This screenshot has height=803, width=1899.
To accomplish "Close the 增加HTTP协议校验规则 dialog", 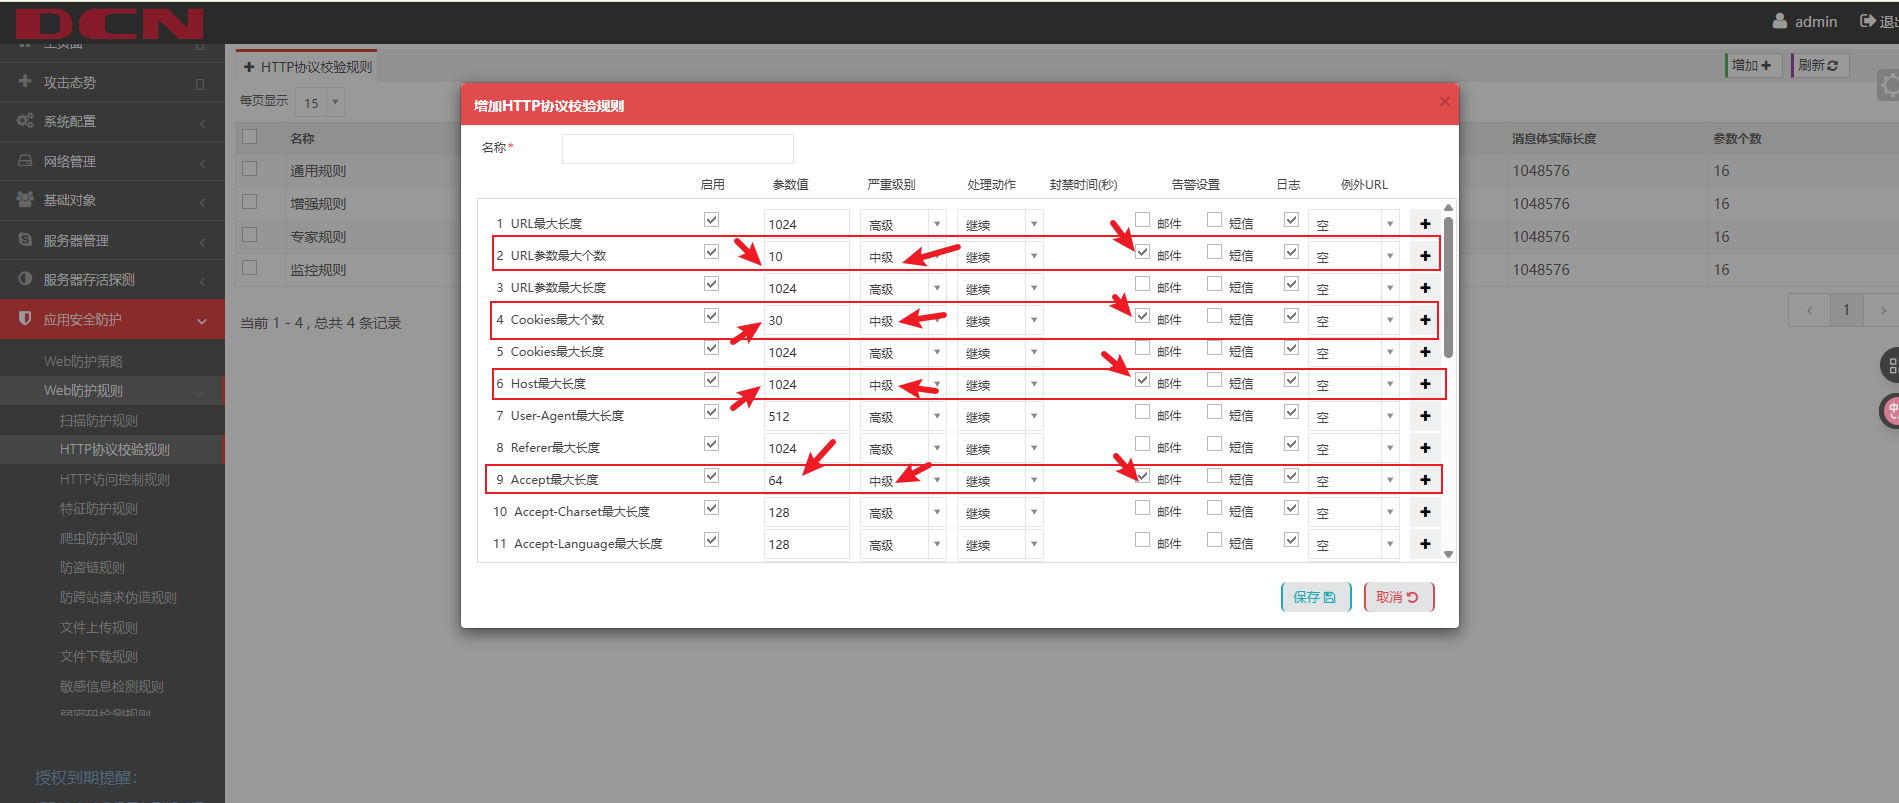I will [x=1444, y=101].
